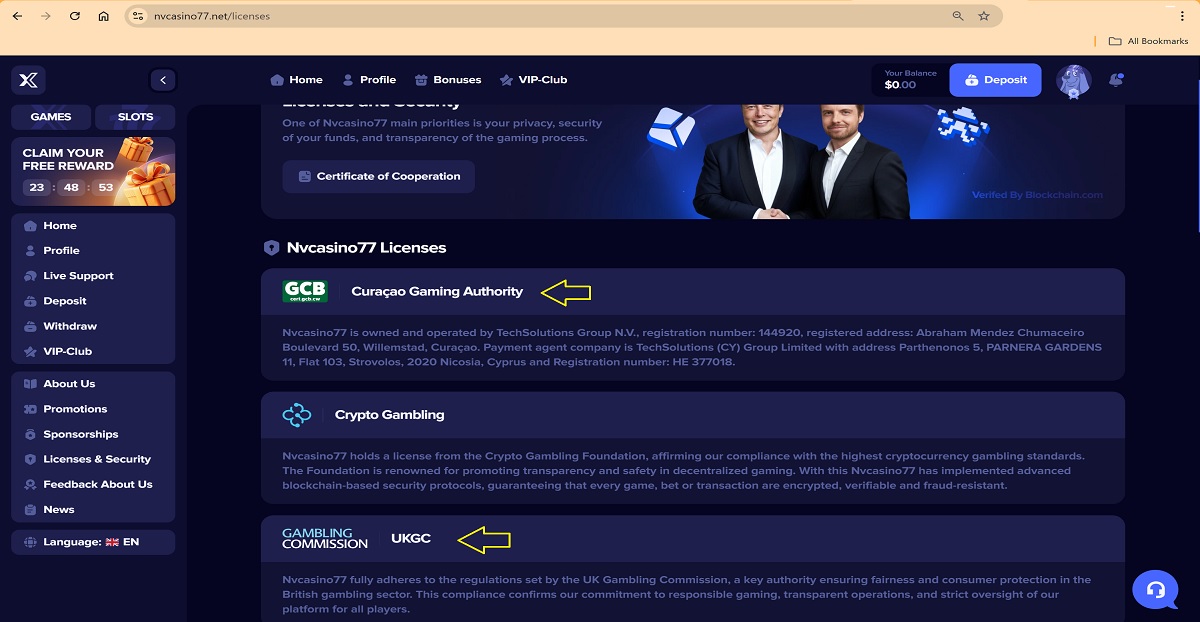This screenshot has width=1200, height=622.
Task: Click the site logo in header
Action: click(29, 80)
